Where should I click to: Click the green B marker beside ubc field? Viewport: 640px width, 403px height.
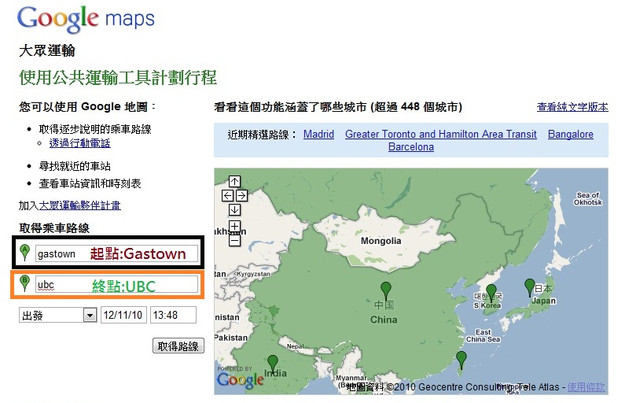(x=24, y=283)
